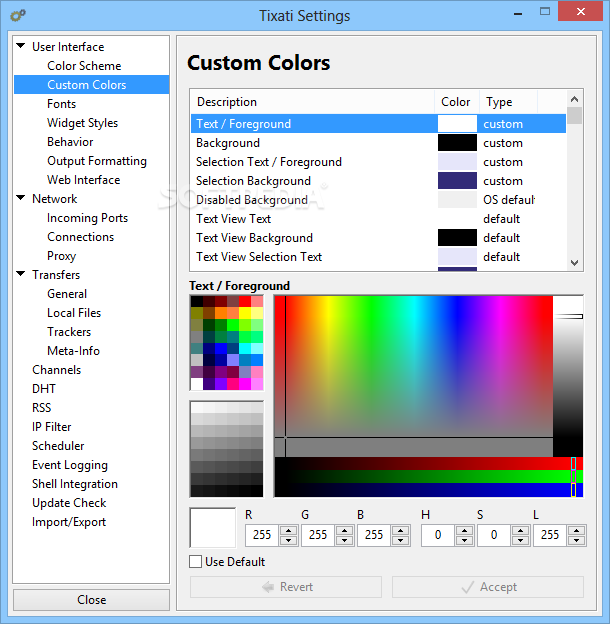This screenshot has height=624, width=610.
Task: Click the blue channel slider bar
Action: 429,490
